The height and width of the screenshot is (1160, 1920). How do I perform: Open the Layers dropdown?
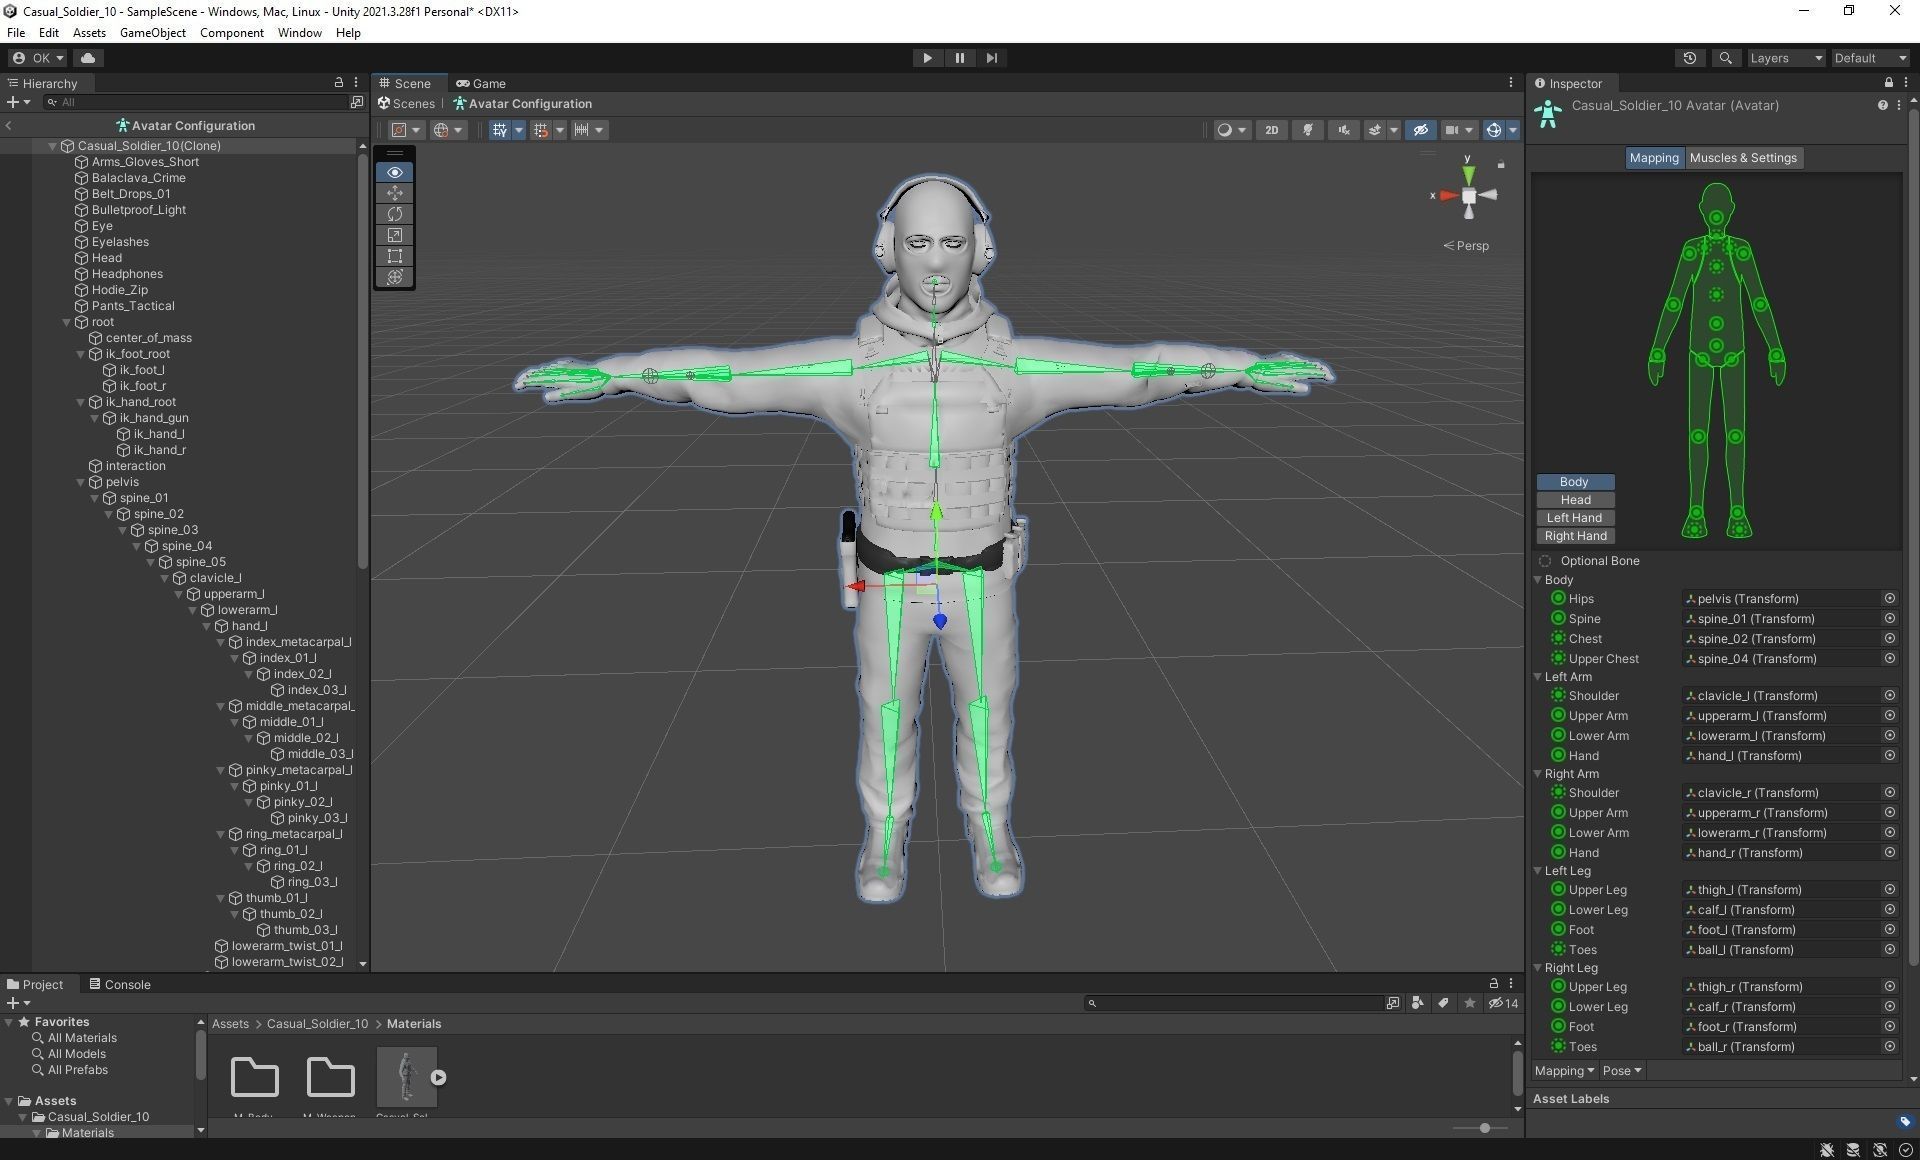coord(1786,58)
